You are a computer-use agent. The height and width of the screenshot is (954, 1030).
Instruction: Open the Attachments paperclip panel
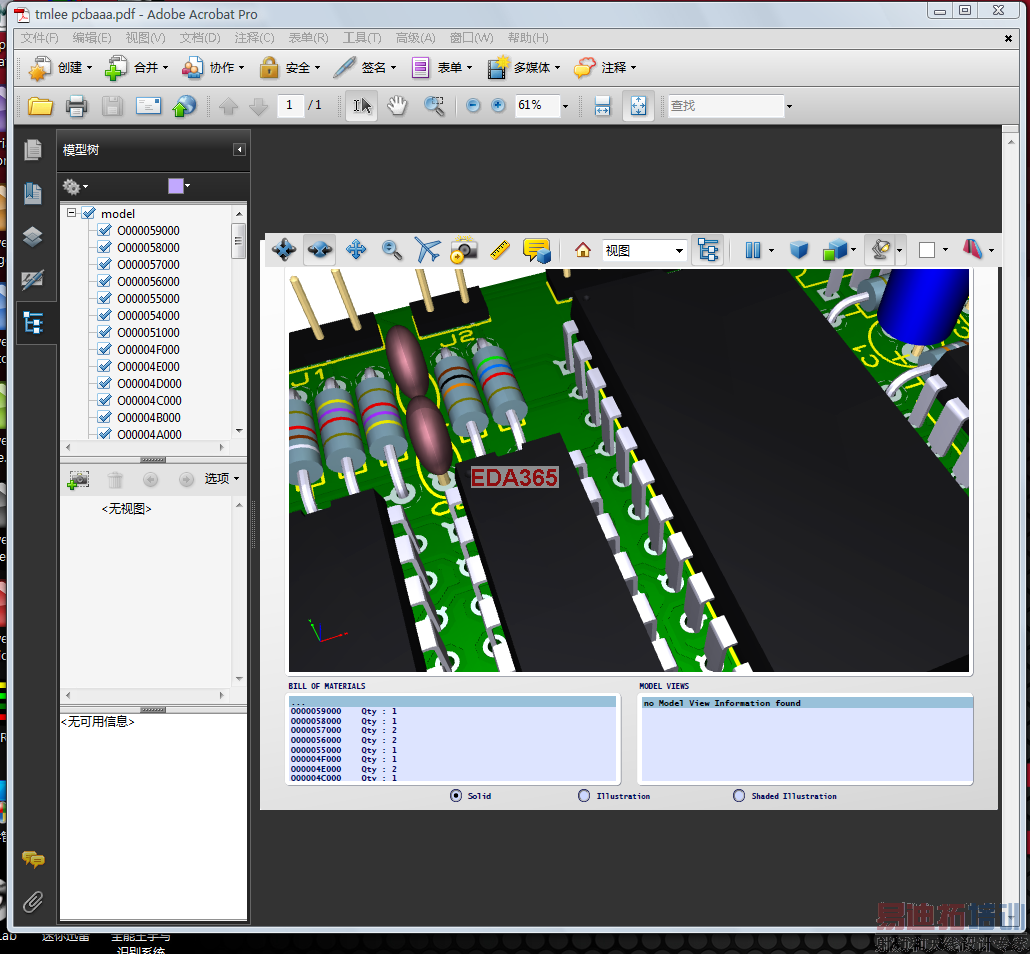click(33, 901)
